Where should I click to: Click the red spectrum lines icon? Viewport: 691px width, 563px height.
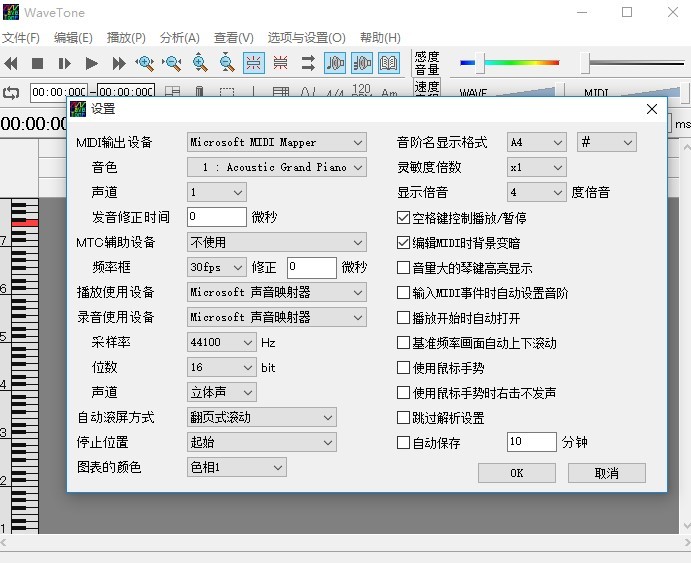281,63
